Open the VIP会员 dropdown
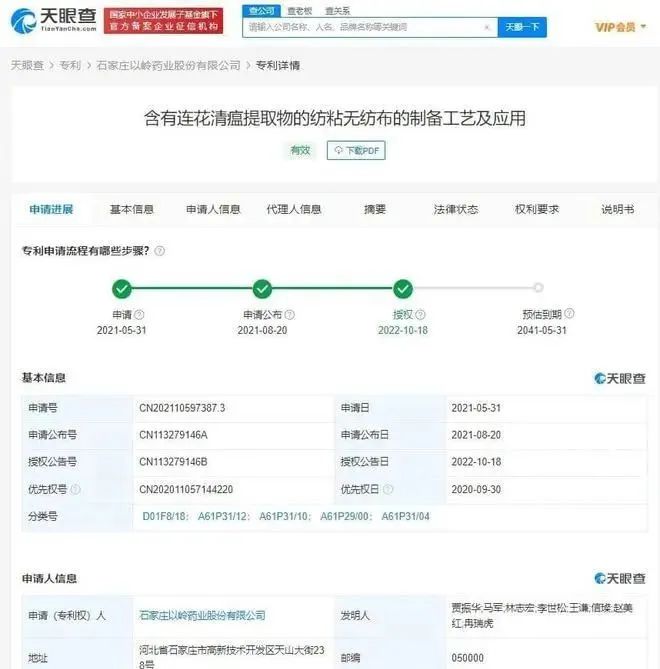The height and width of the screenshot is (669, 660). coord(620,27)
